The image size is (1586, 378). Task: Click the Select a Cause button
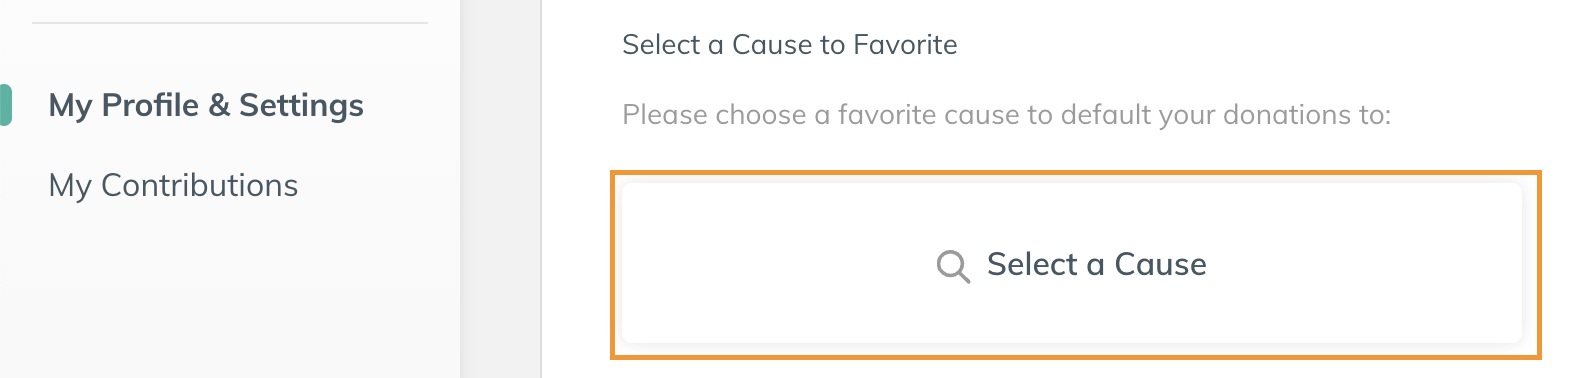(x=1072, y=264)
